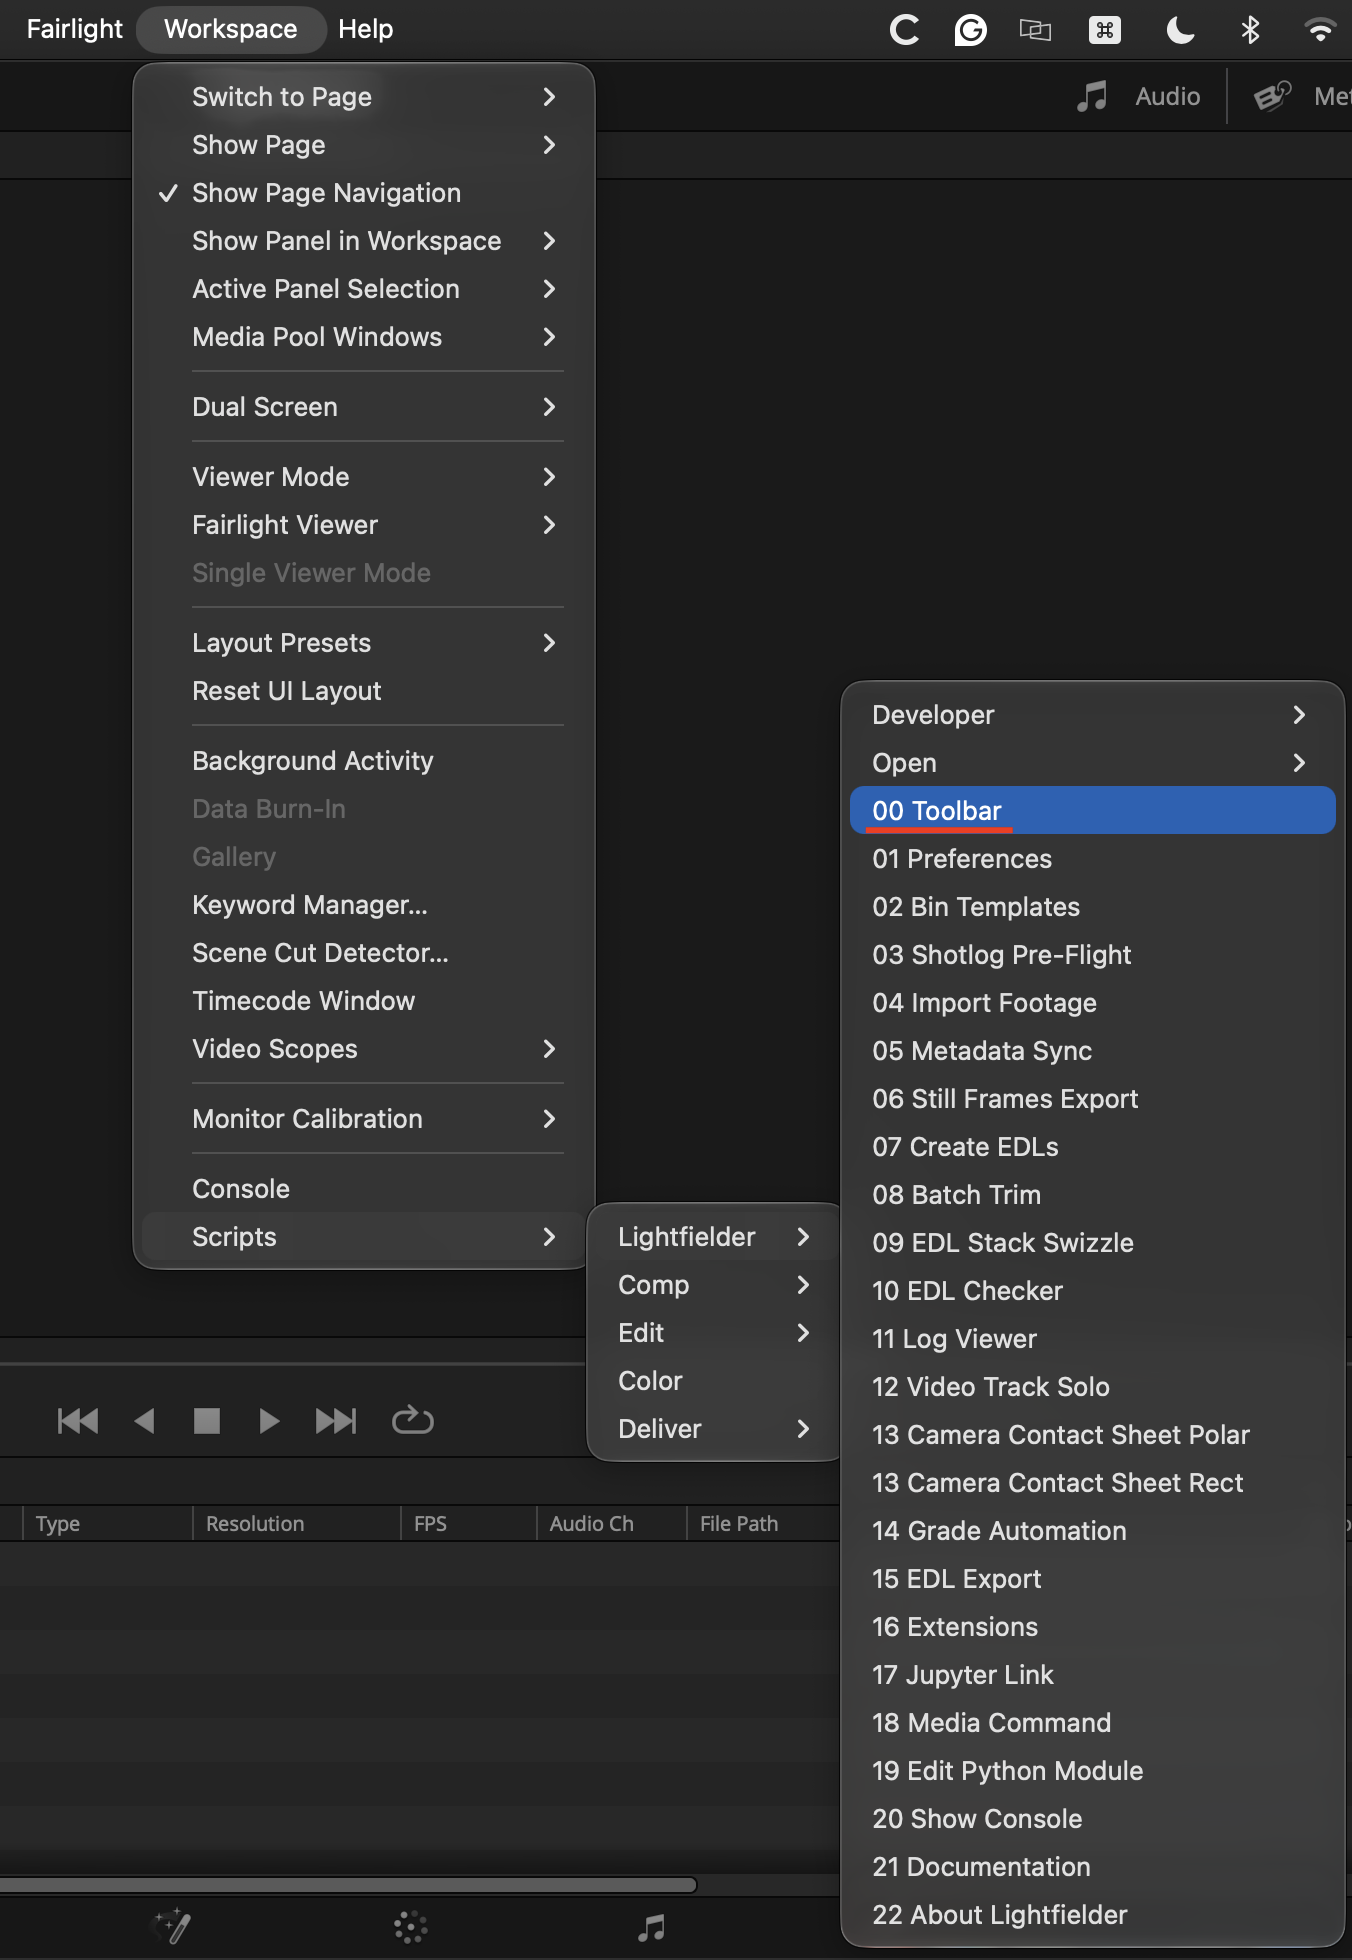
Task: Expand Monitor Calibration submenu
Action: (364, 1119)
